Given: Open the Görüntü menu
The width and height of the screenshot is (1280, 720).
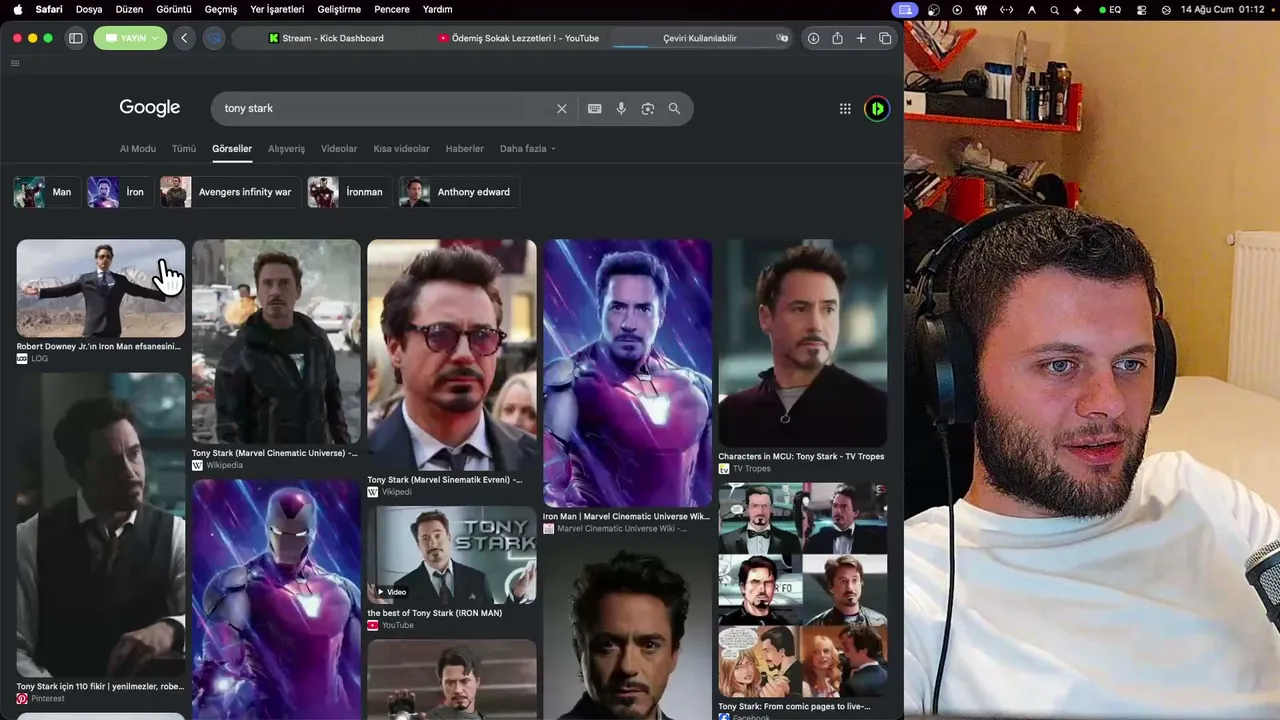Looking at the screenshot, I should pyautogui.click(x=174, y=9).
